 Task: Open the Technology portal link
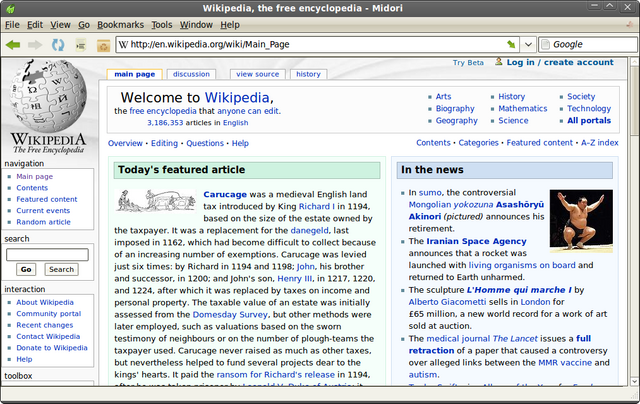[589, 109]
